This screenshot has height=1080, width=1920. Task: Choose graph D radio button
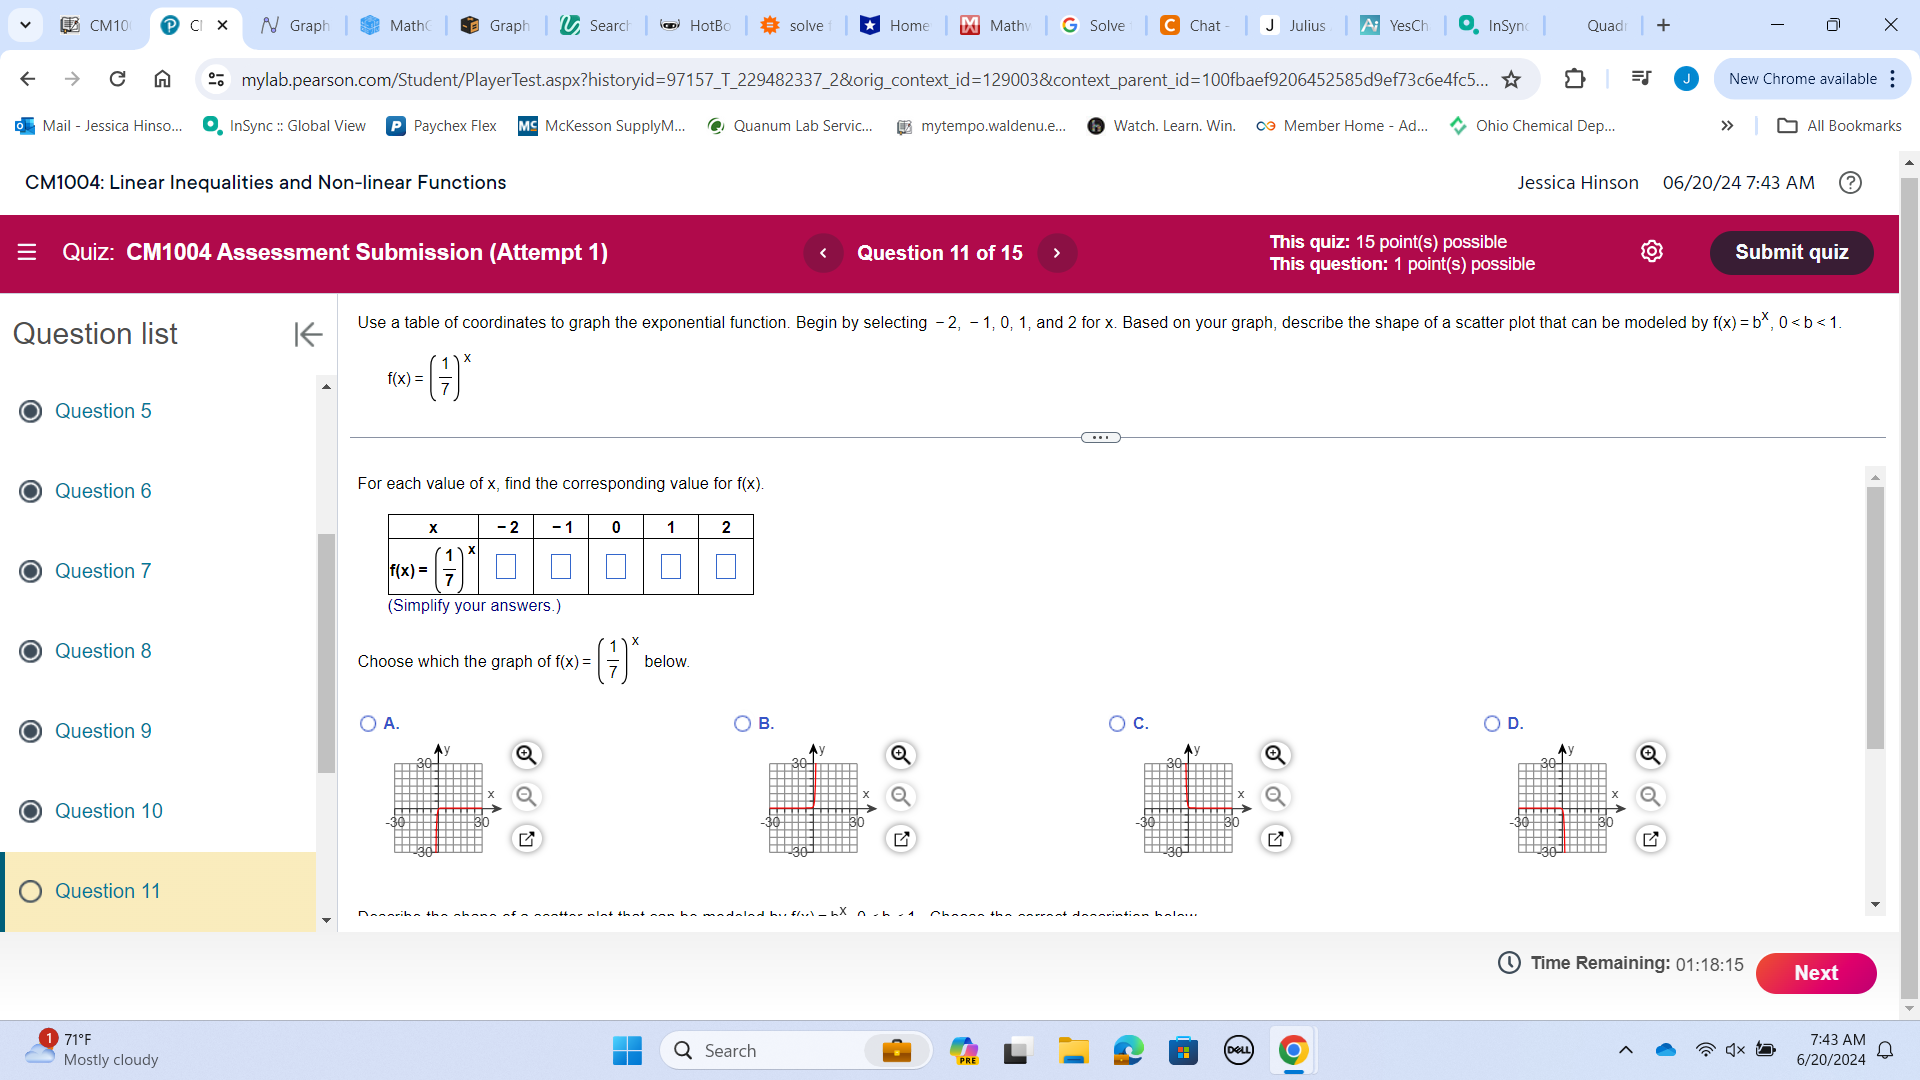pos(1493,723)
